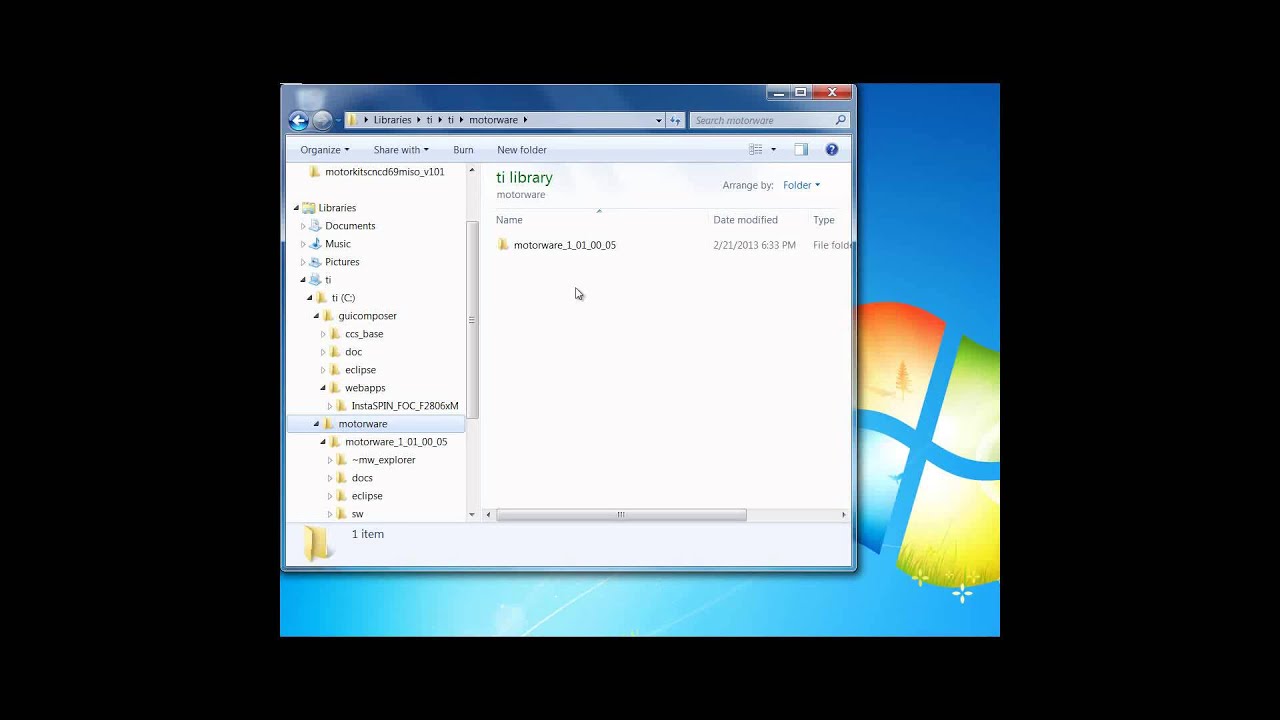The height and width of the screenshot is (720, 1280).
Task: Open Help with the blue question mark icon
Action: [832, 150]
